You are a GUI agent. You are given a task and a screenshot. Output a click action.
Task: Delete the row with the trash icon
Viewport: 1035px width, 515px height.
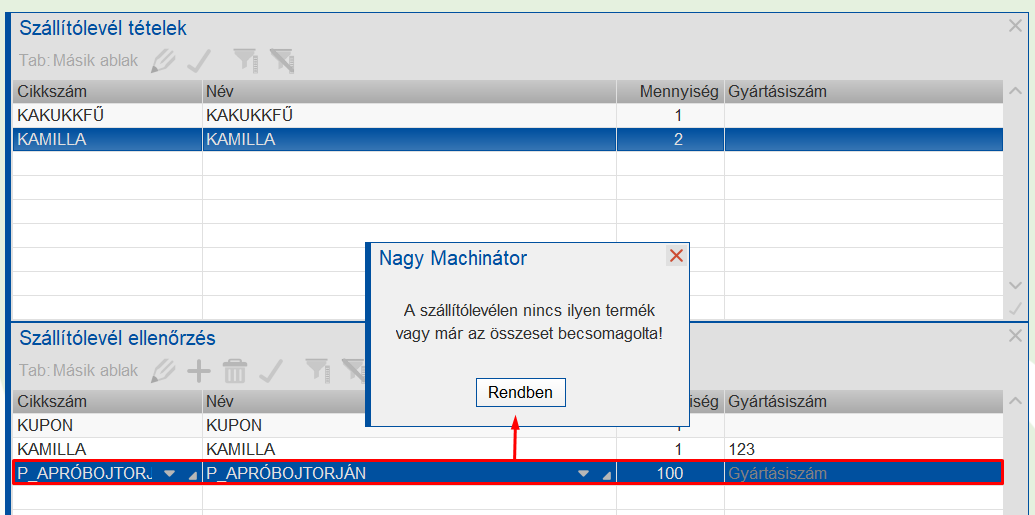click(234, 371)
